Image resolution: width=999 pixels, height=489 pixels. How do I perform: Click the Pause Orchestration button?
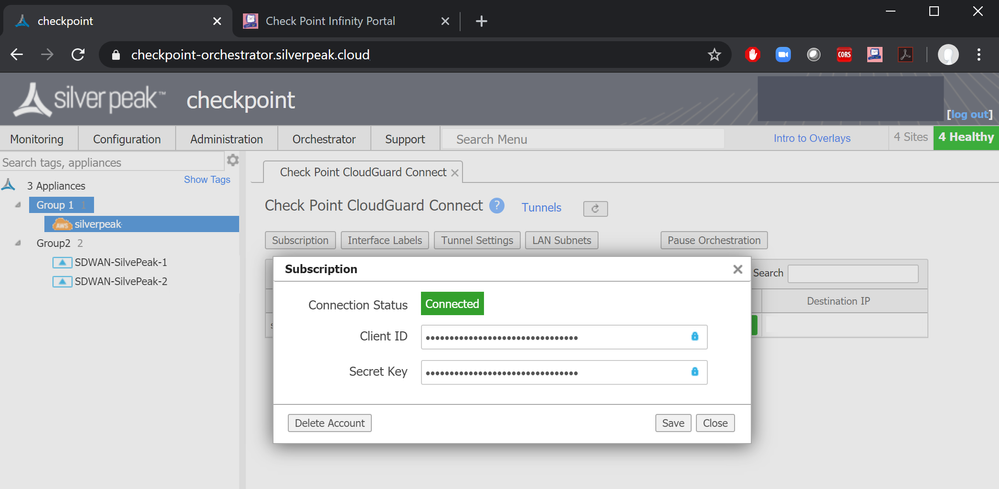(714, 240)
